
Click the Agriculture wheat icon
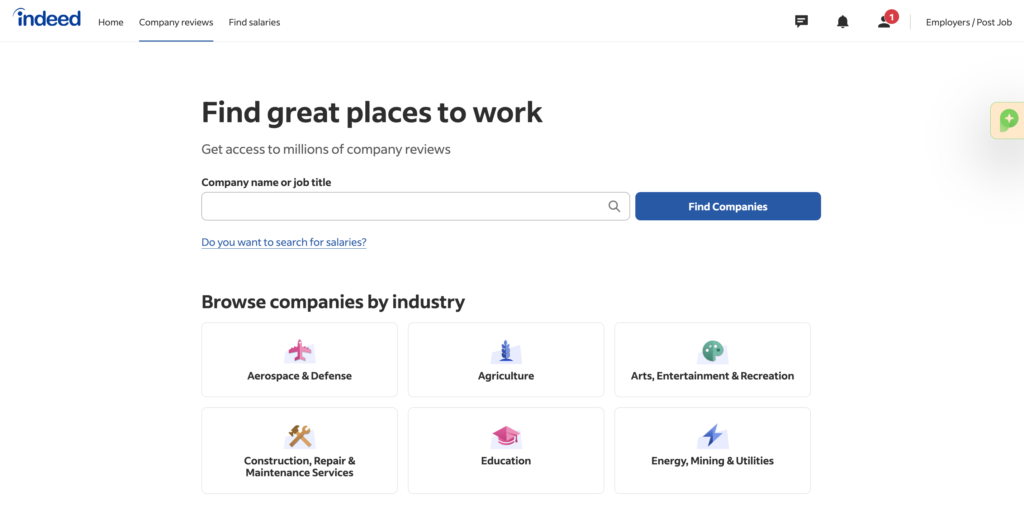click(x=505, y=351)
